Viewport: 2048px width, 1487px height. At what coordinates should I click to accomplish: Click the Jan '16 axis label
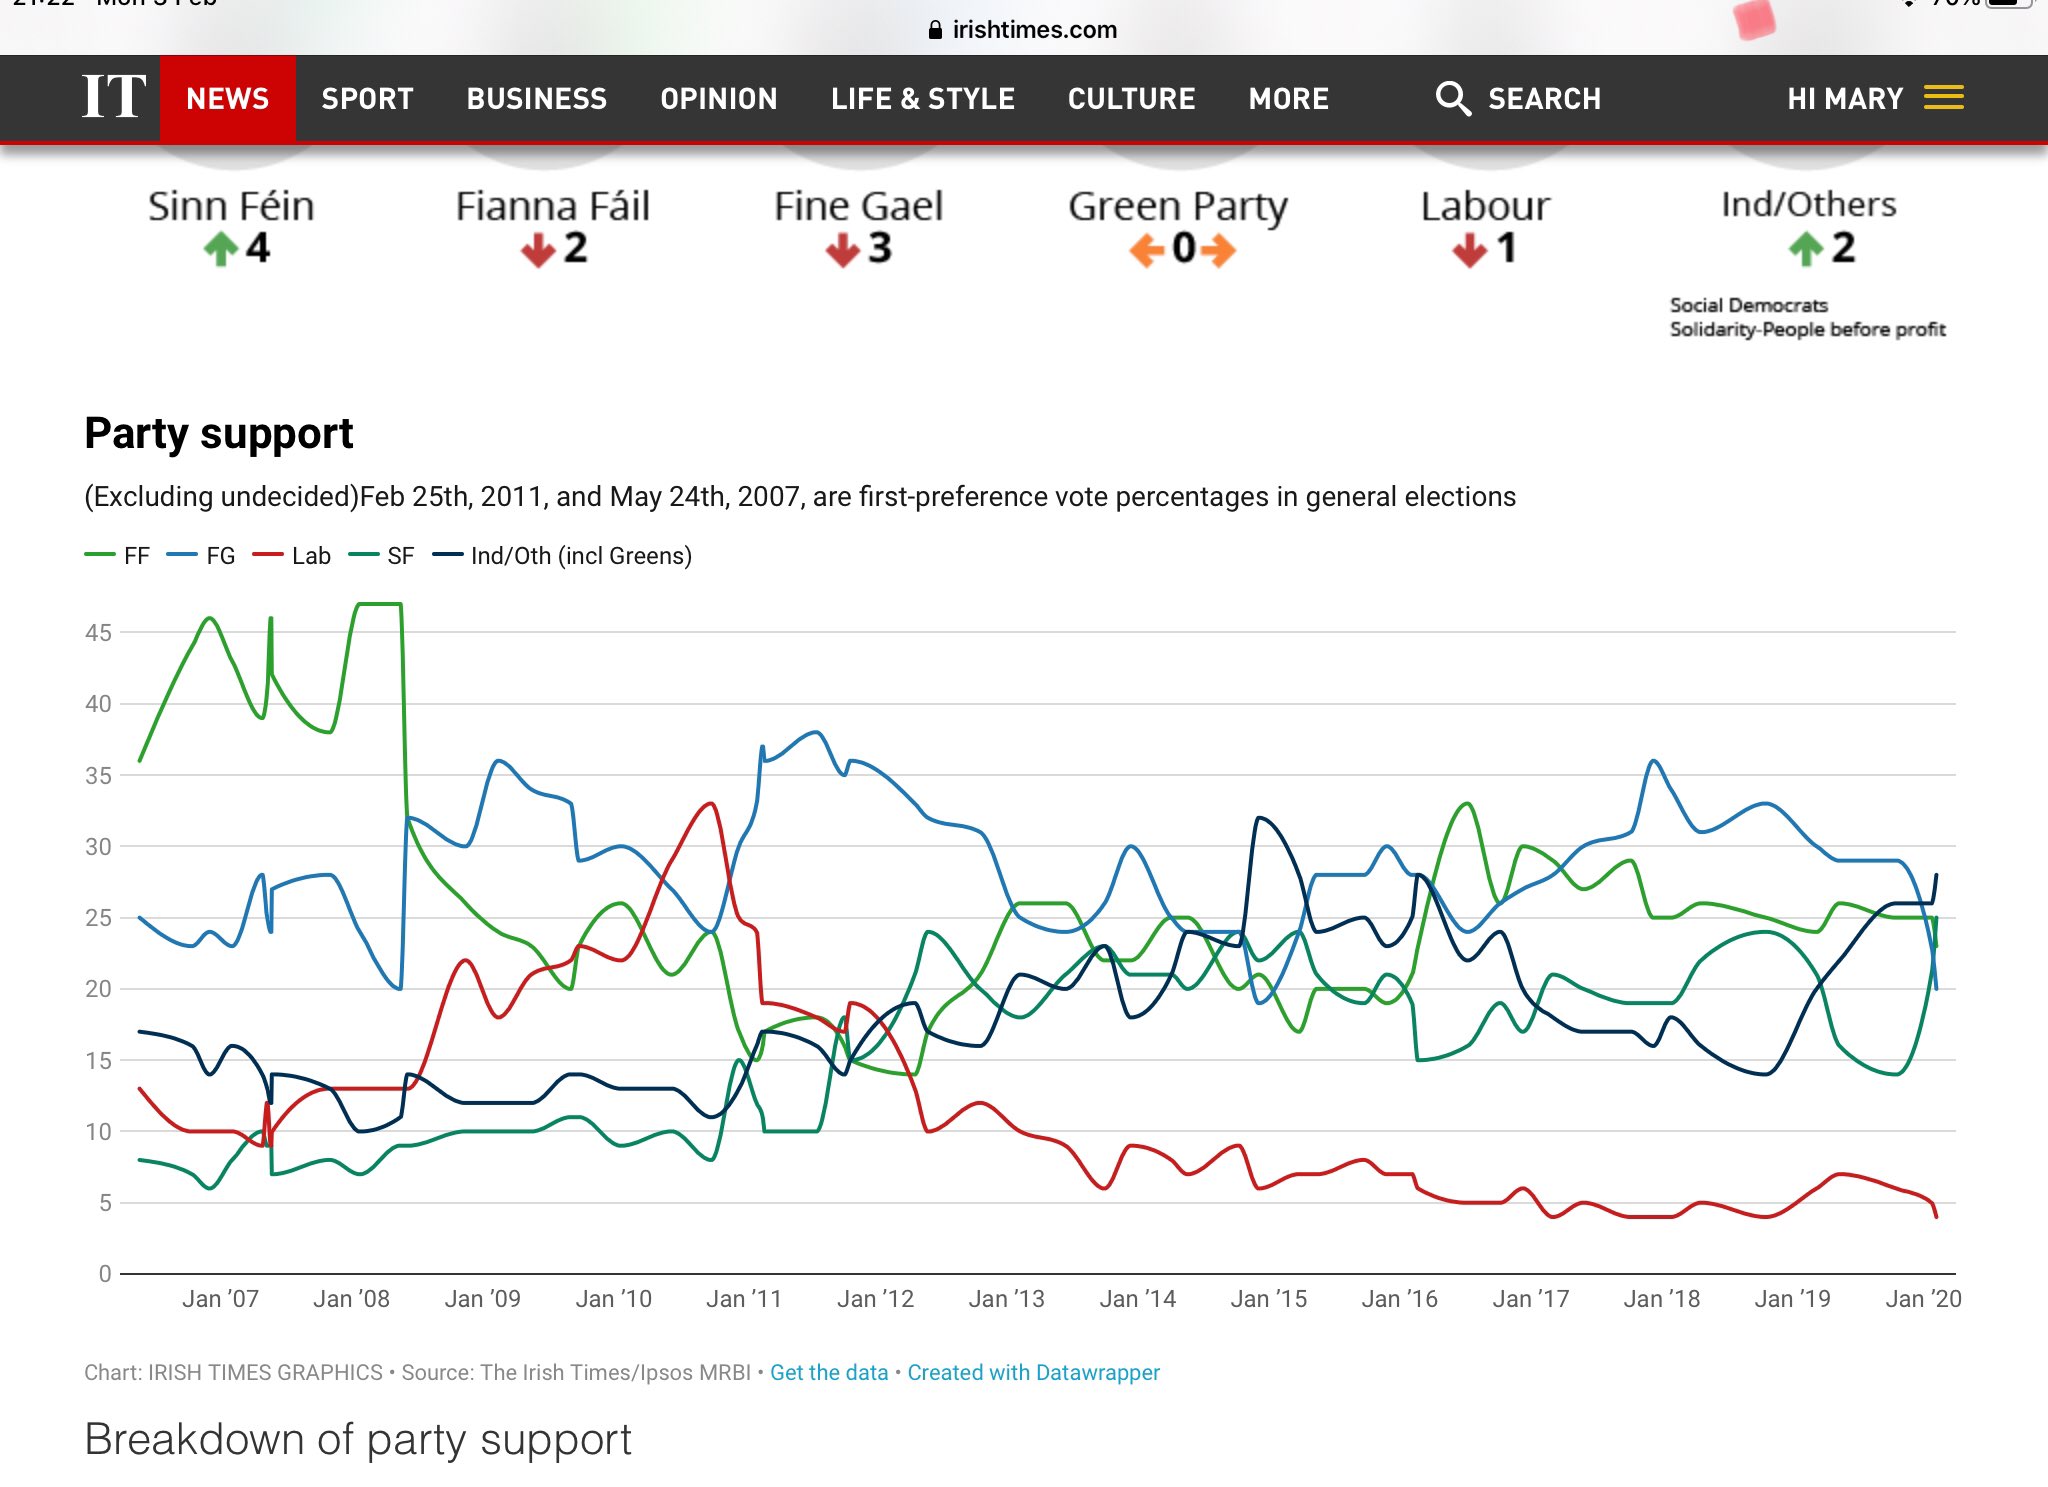[x=1399, y=1299]
